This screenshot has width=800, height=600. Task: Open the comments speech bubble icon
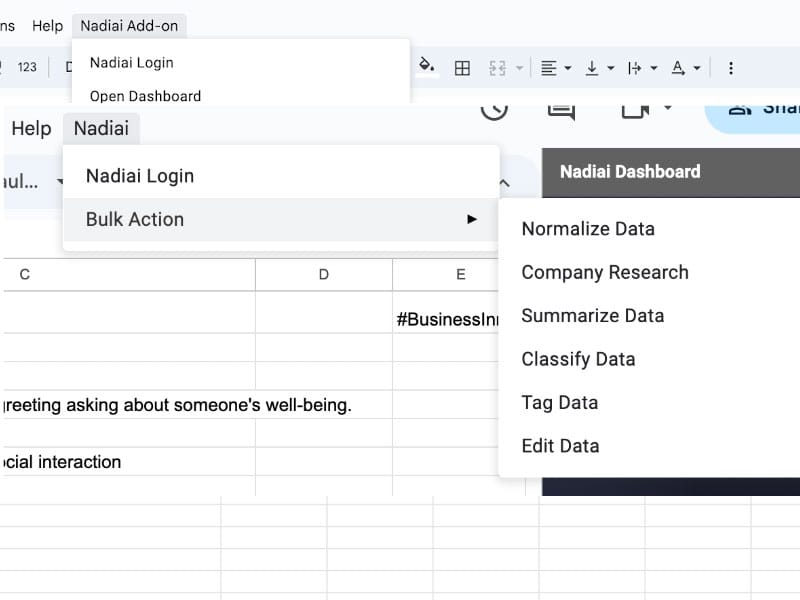click(x=561, y=110)
